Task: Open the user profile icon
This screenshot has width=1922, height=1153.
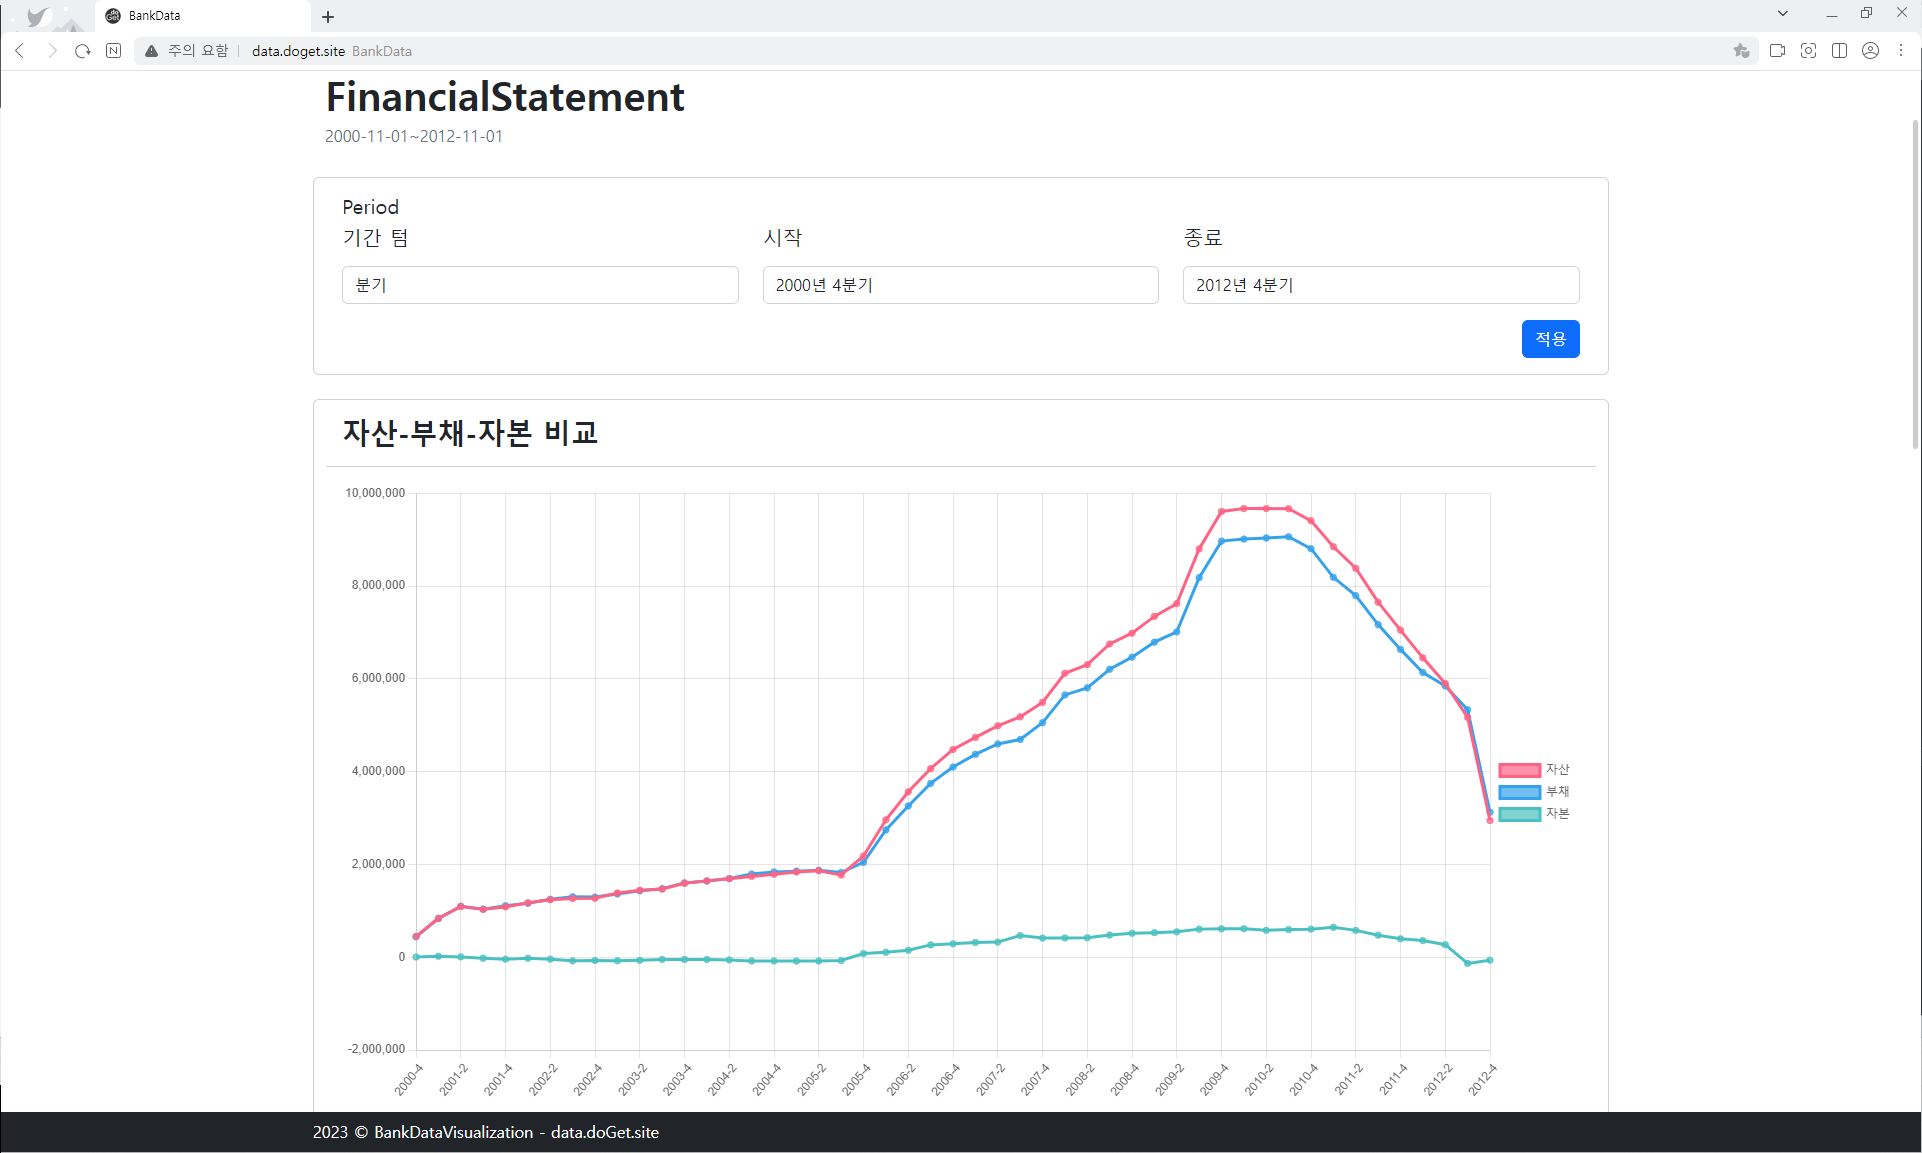Action: pos(1870,51)
